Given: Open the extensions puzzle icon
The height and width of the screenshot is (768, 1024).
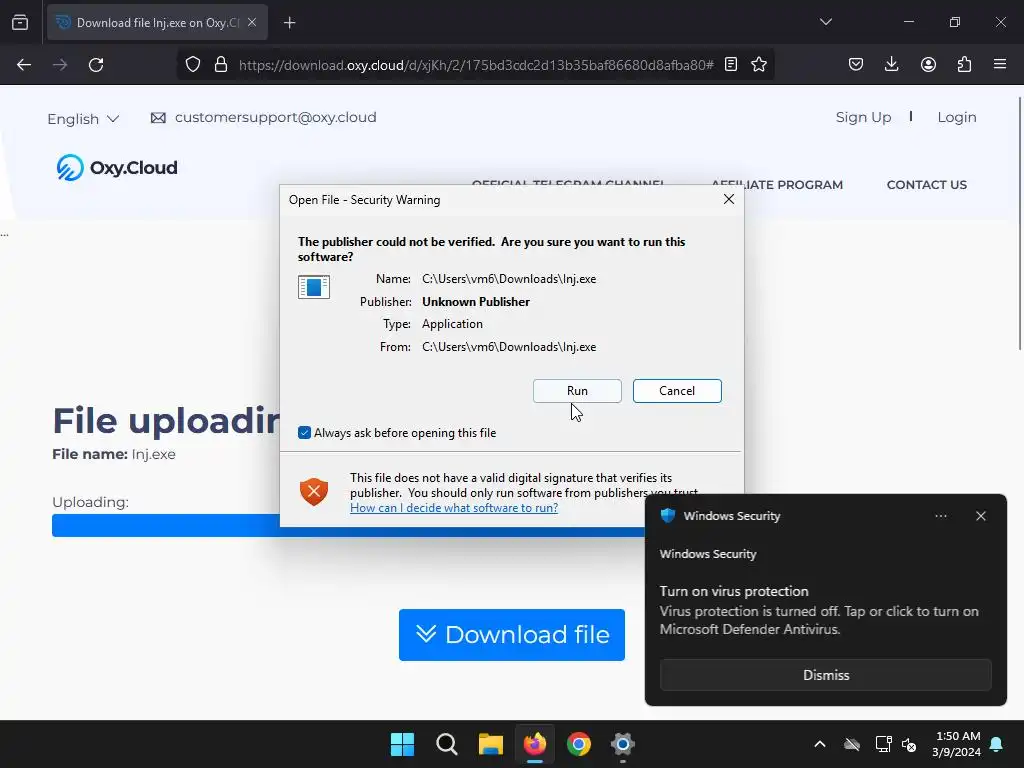Looking at the screenshot, I should tap(964, 65).
